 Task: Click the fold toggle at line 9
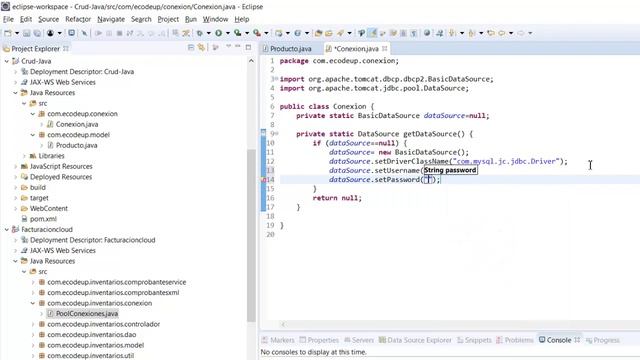276,134
